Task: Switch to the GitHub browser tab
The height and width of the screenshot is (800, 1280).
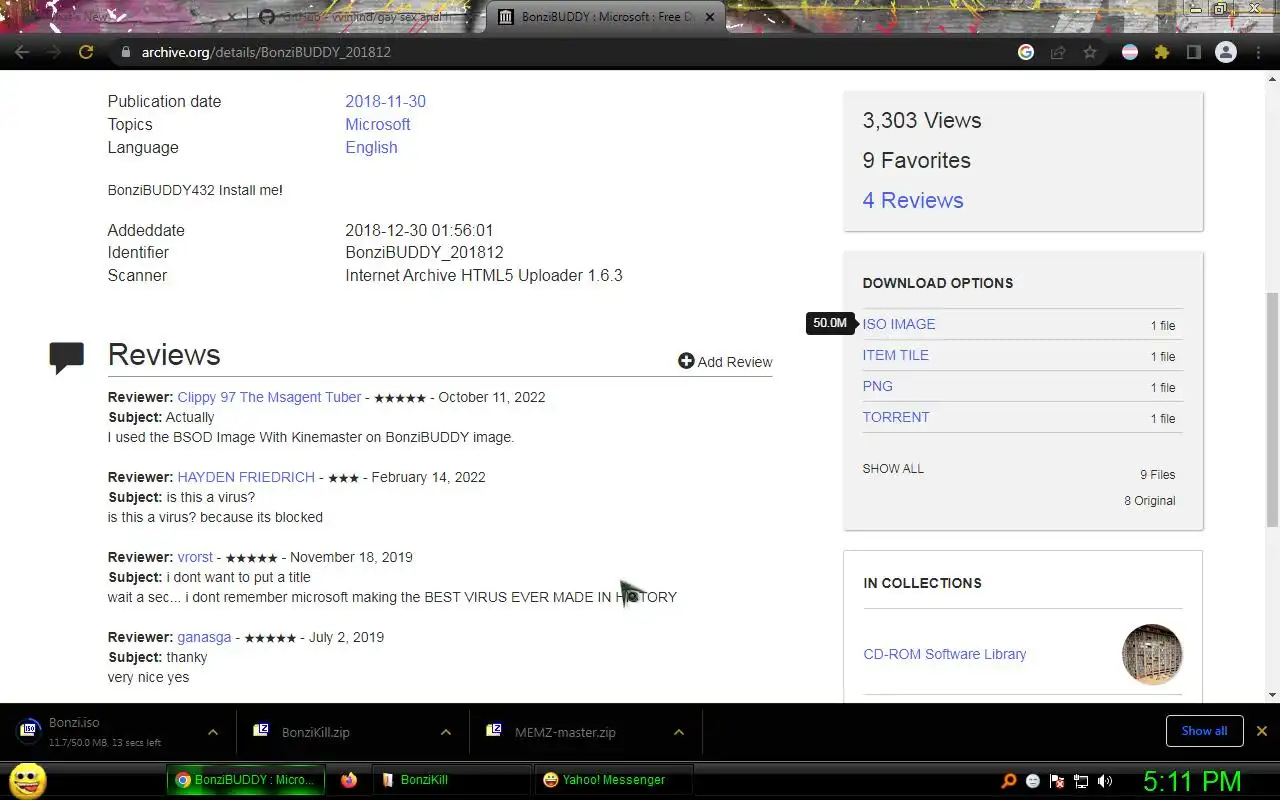Action: pyautogui.click(x=365, y=17)
